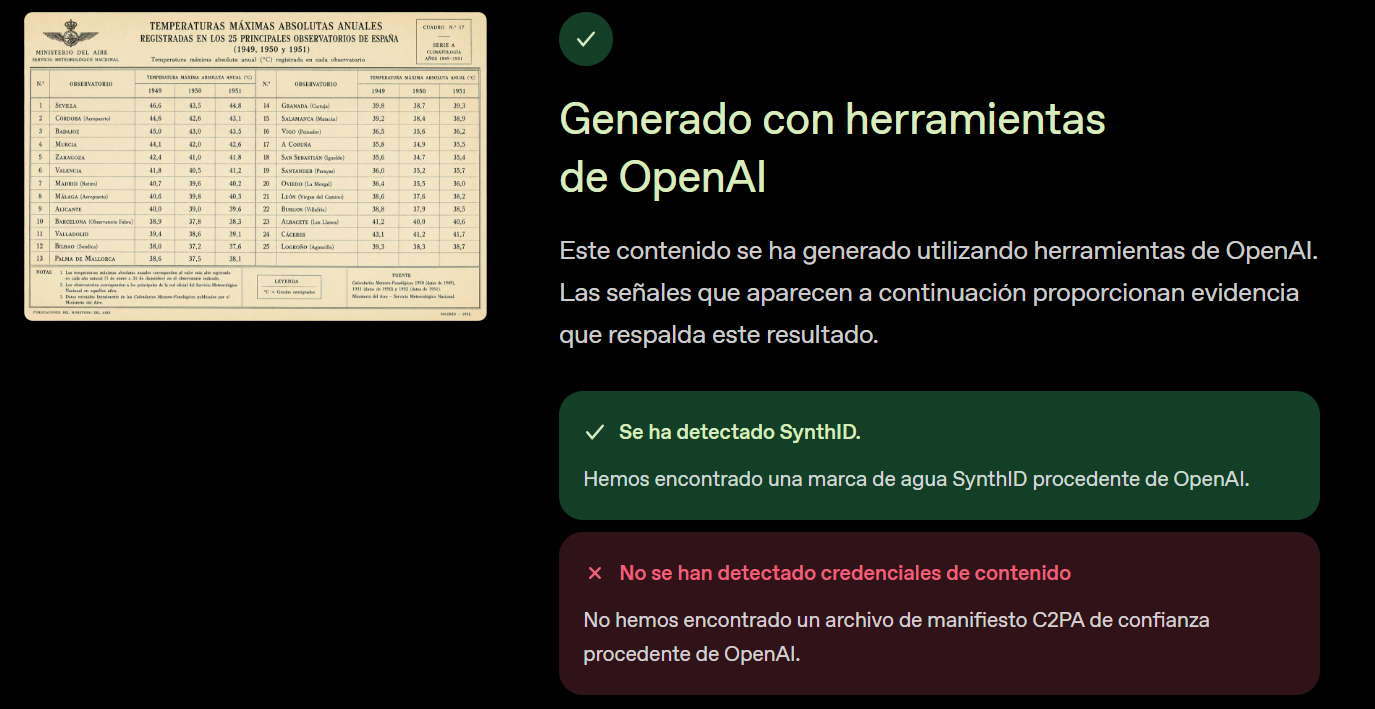This screenshot has width=1375, height=709.
Task: Click the 'Fuente' section in the image
Action: 413,286
